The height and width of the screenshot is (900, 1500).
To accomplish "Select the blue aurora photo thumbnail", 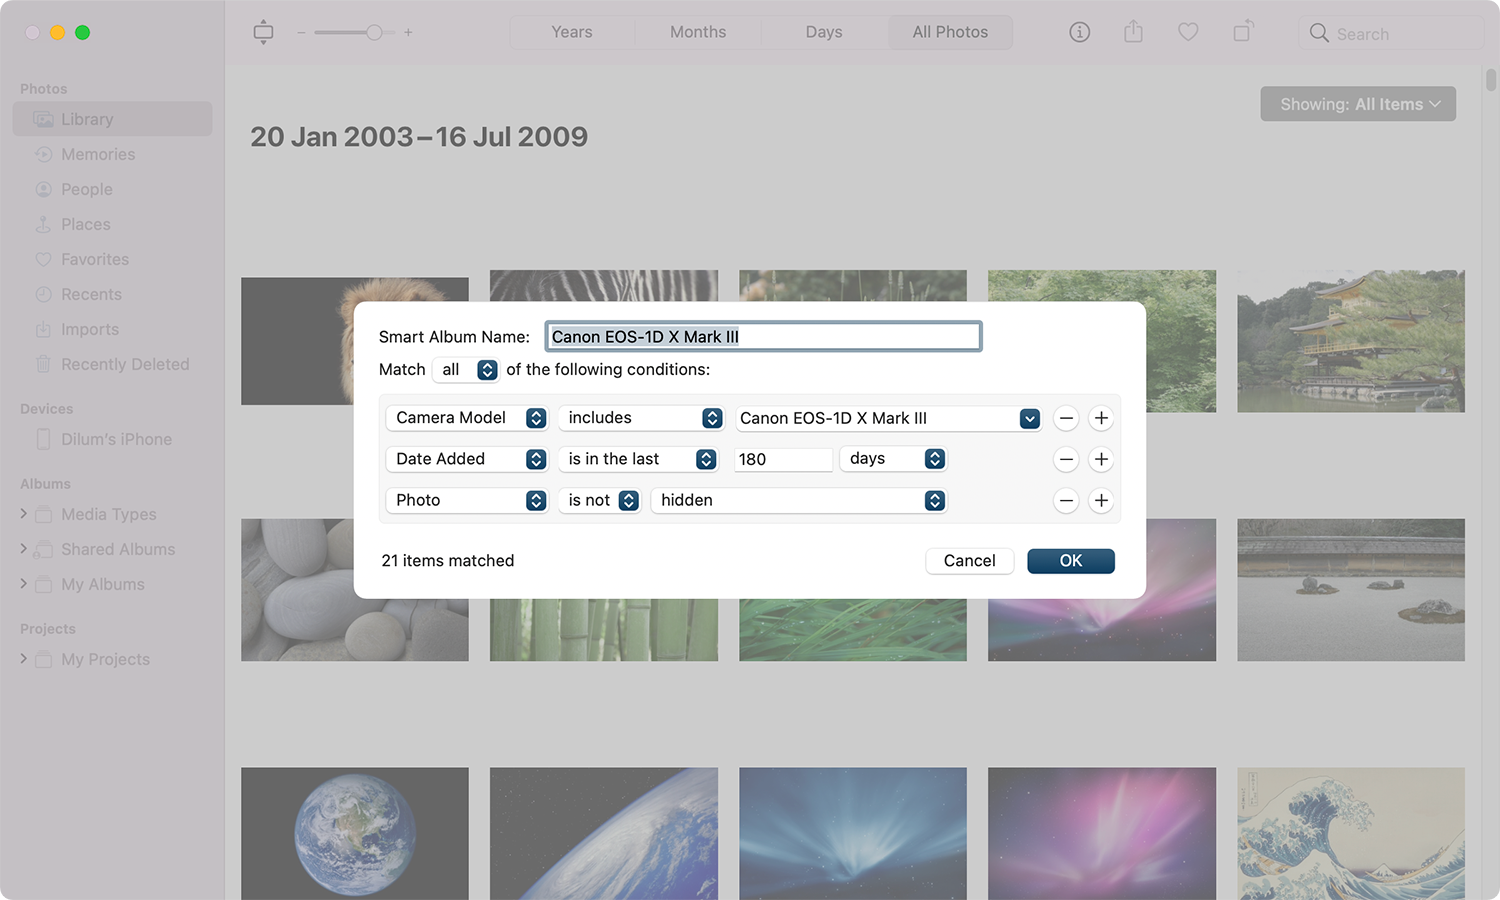I will [853, 833].
